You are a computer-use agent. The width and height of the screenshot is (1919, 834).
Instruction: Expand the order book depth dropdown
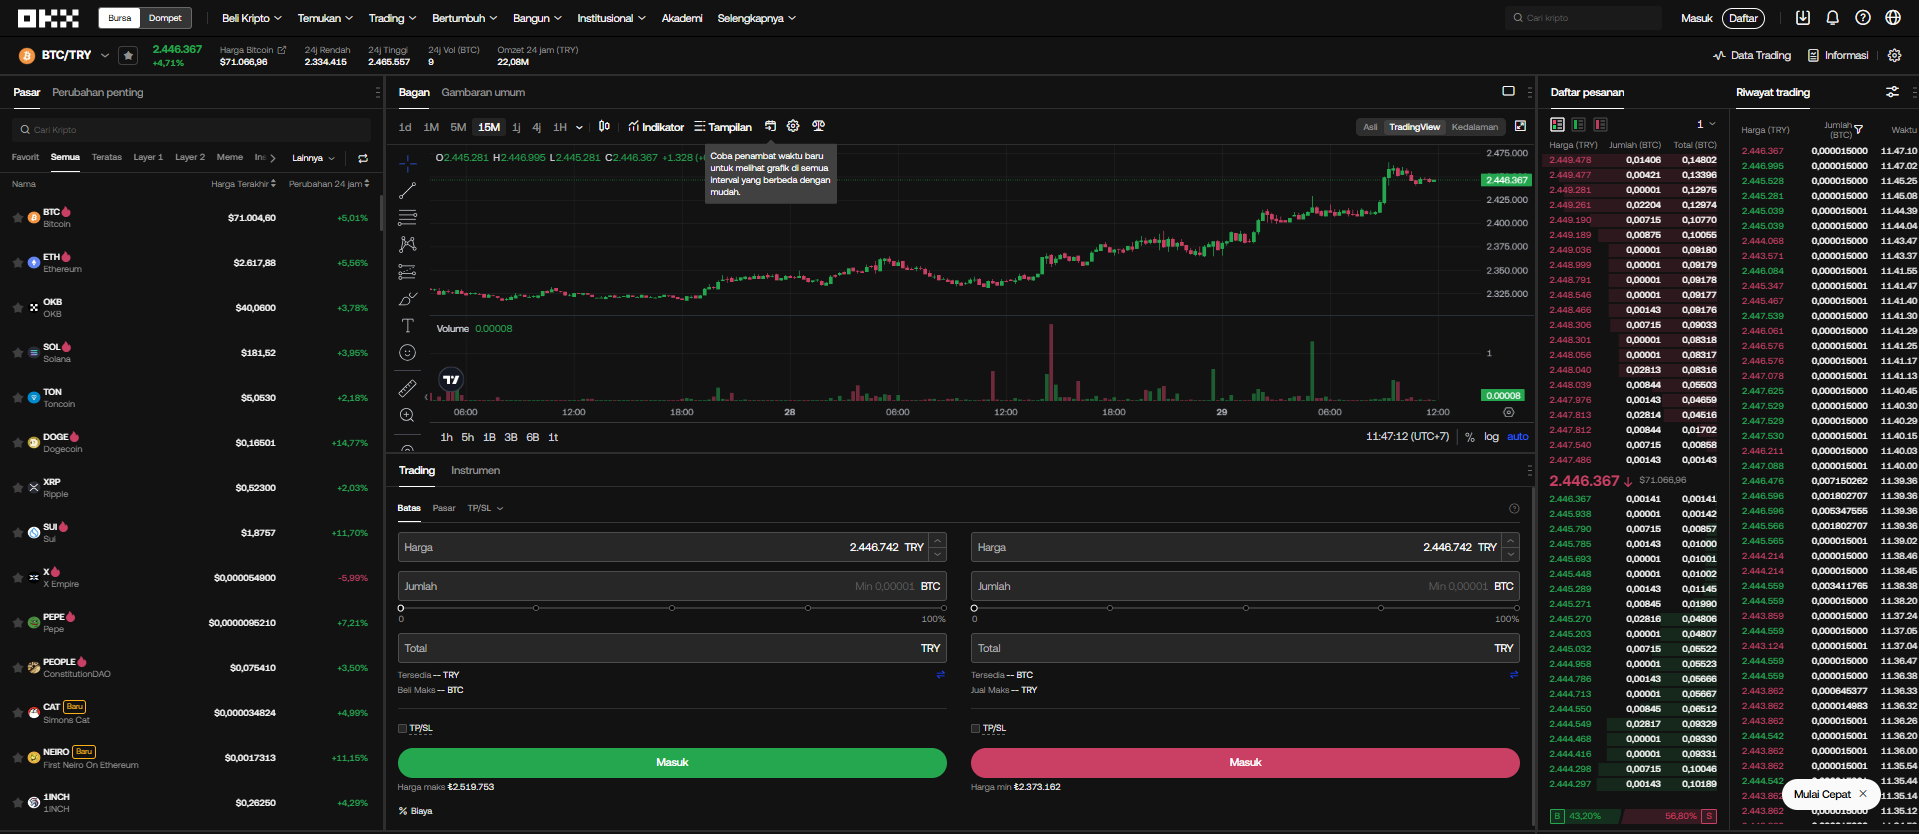[1706, 124]
